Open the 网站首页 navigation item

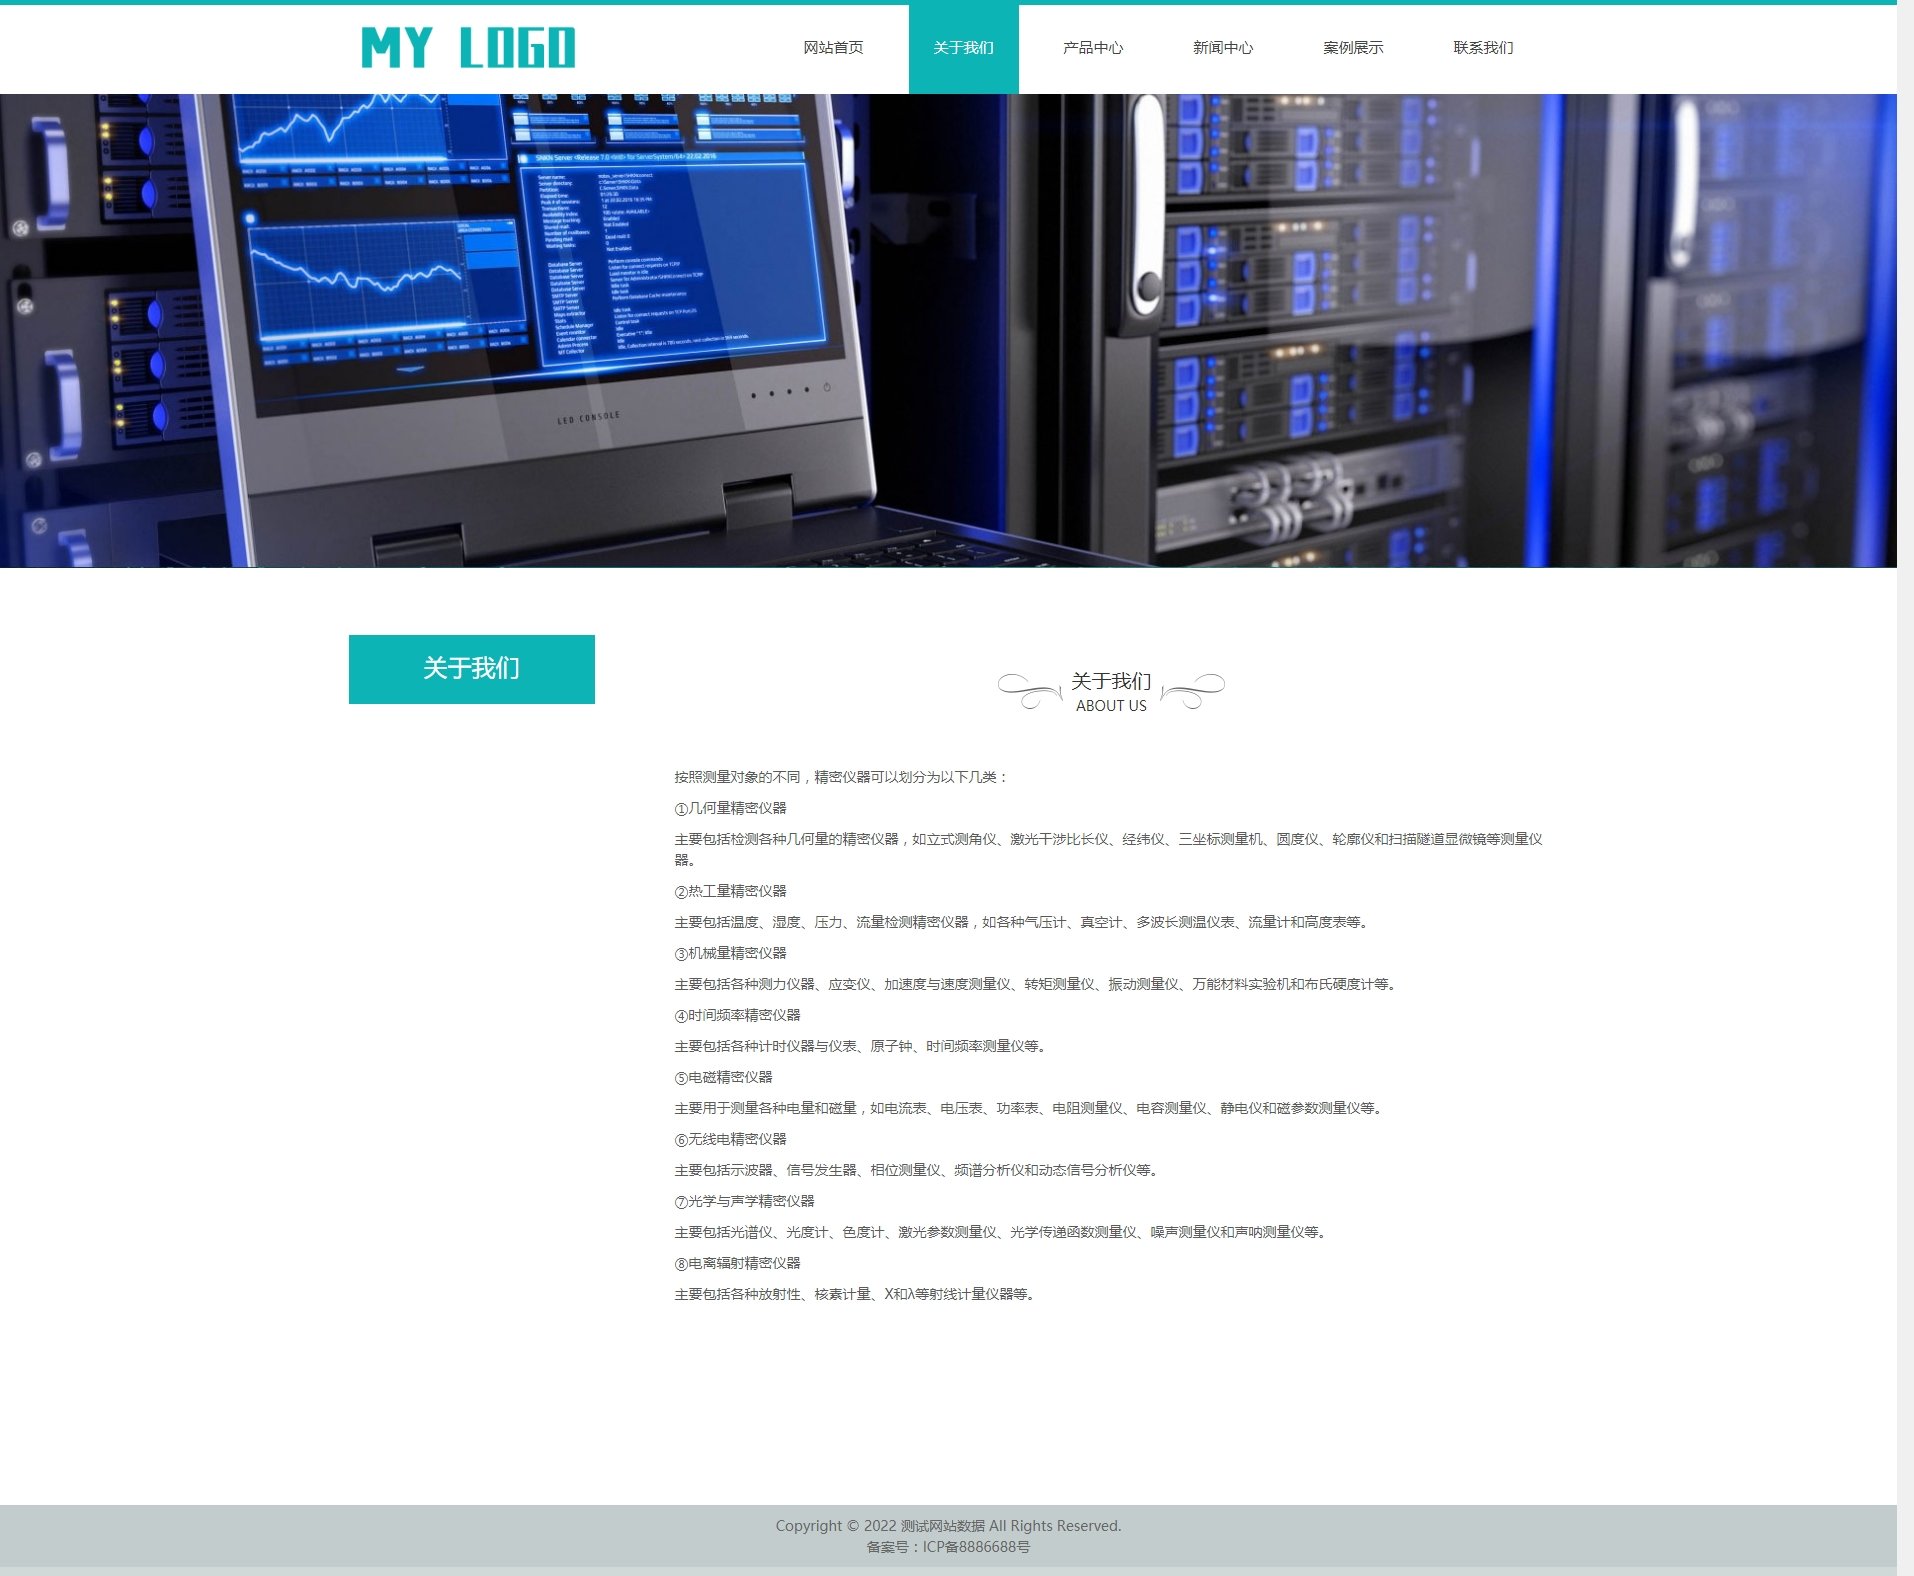tap(833, 48)
